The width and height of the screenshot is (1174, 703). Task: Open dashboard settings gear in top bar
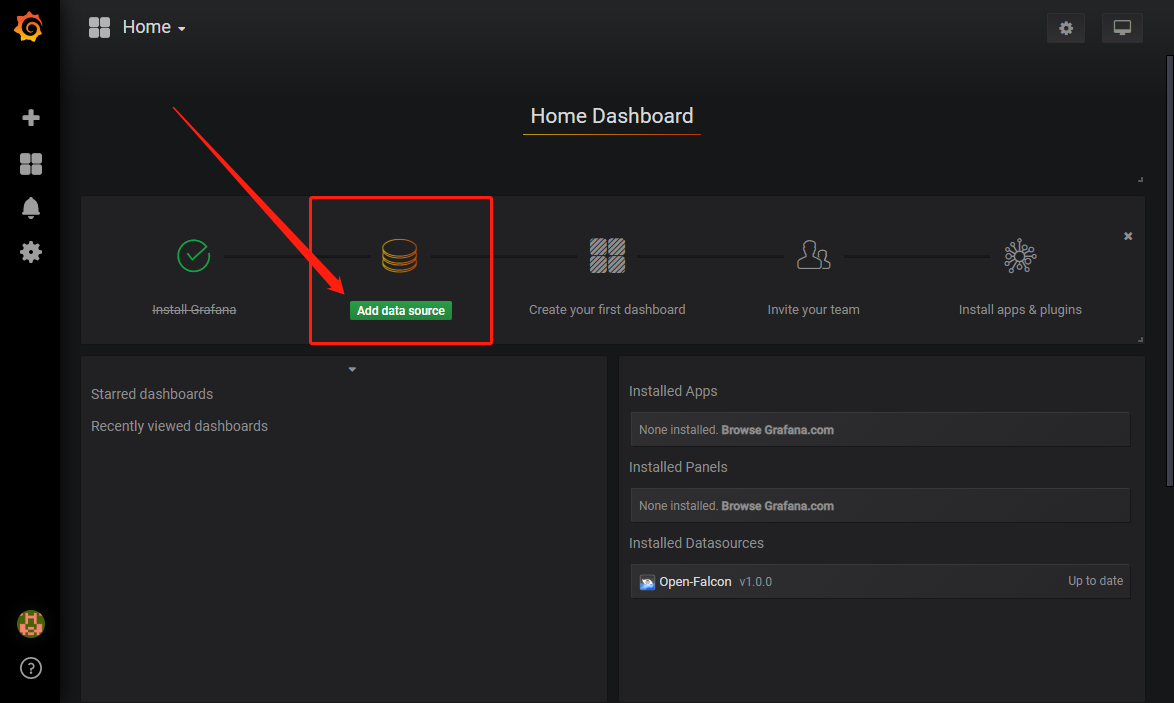coord(1065,28)
